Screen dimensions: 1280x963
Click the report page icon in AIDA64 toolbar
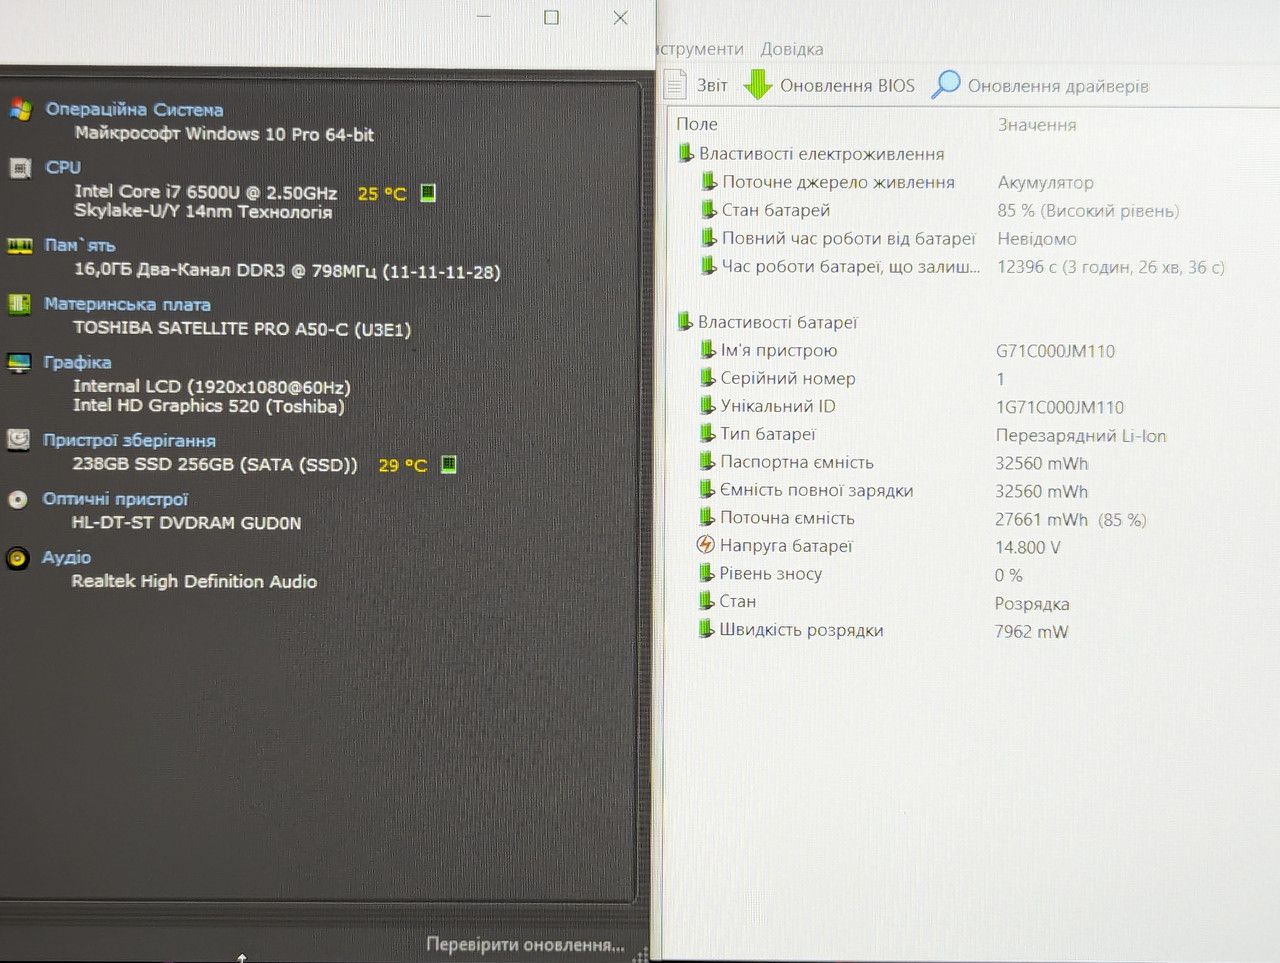tap(676, 85)
